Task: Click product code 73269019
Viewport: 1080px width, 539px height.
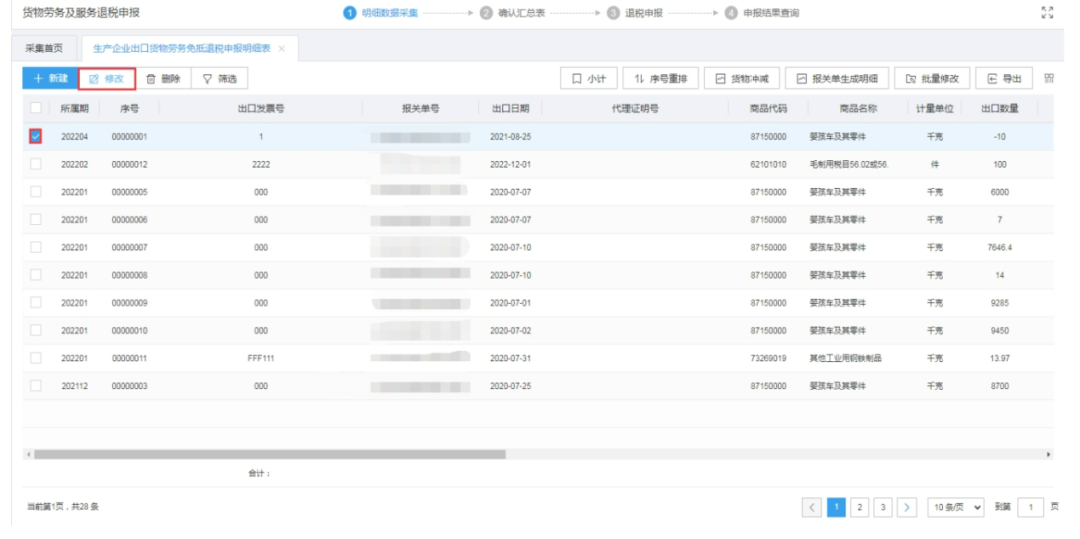Action: pos(769,358)
